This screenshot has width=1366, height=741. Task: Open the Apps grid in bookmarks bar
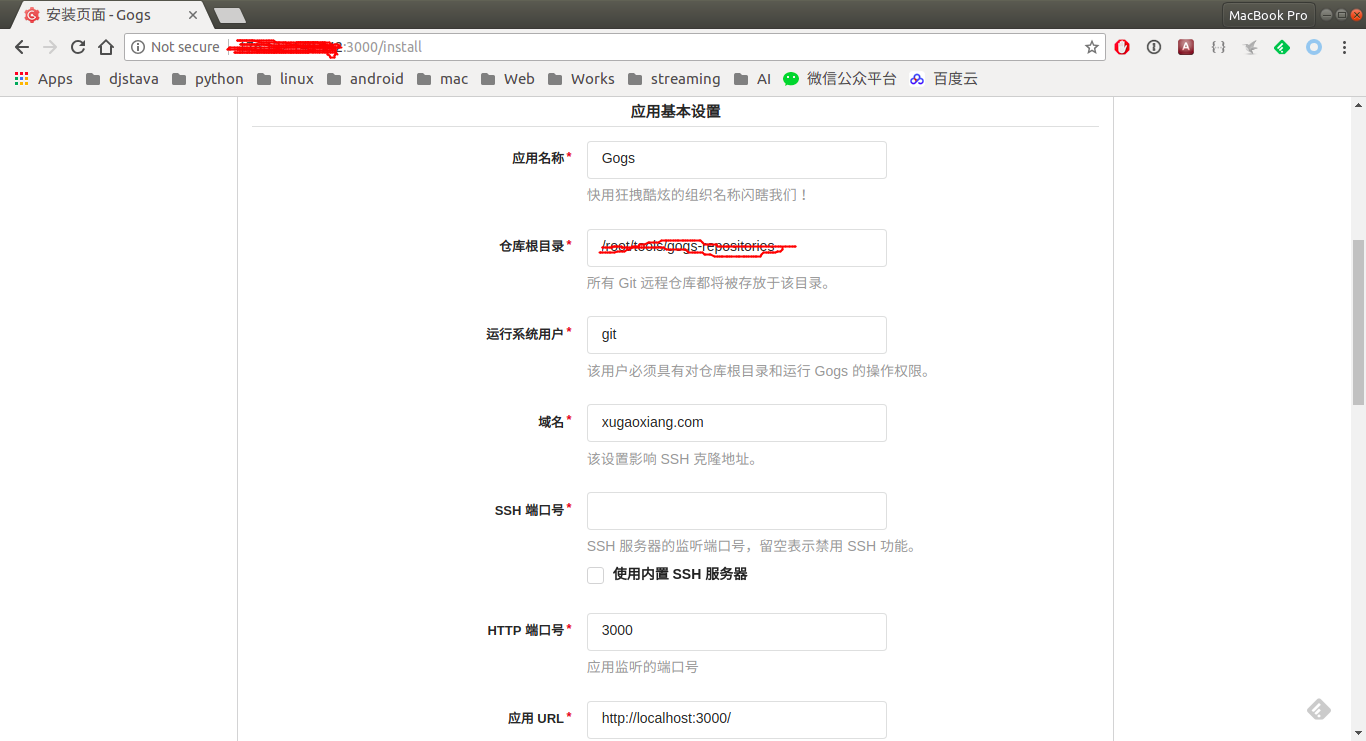pos(43,79)
